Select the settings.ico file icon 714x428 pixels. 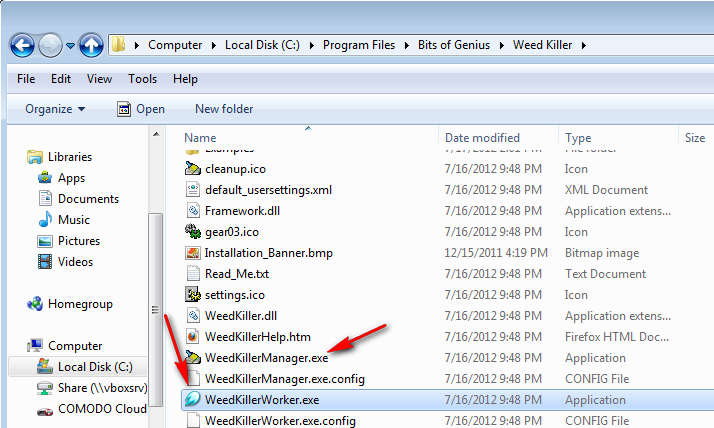(x=193, y=295)
